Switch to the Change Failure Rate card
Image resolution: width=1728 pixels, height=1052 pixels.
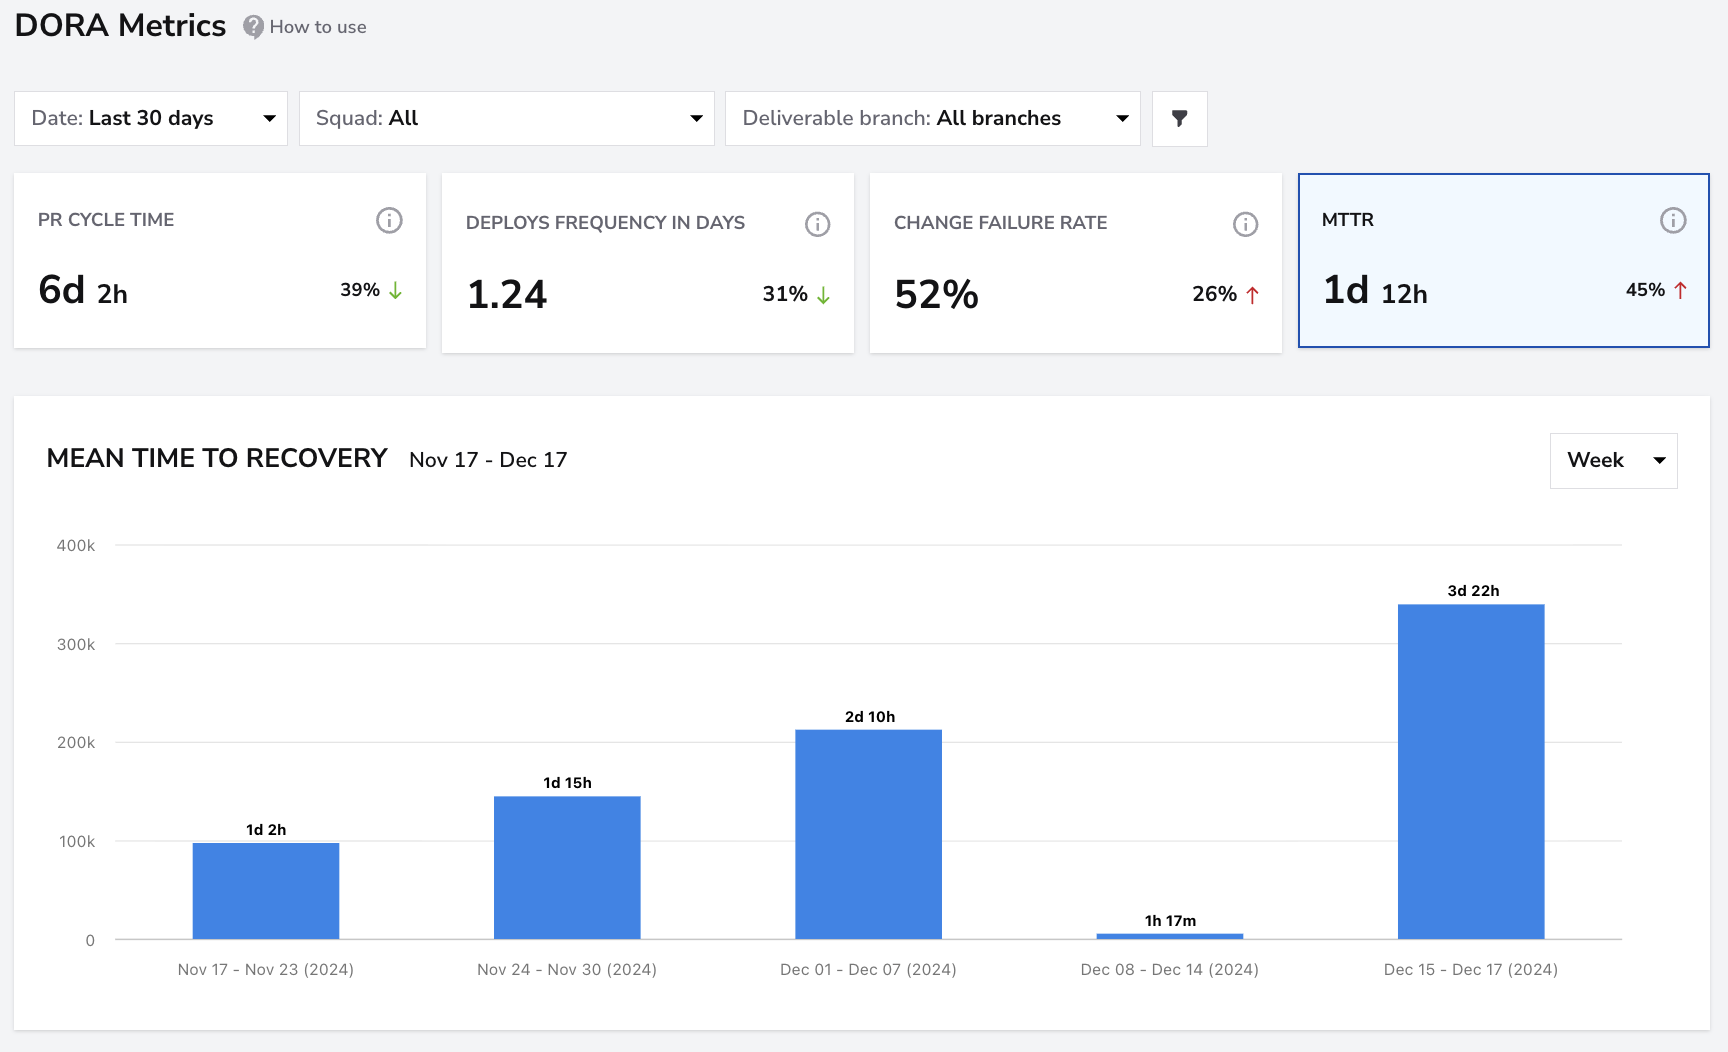point(1076,262)
